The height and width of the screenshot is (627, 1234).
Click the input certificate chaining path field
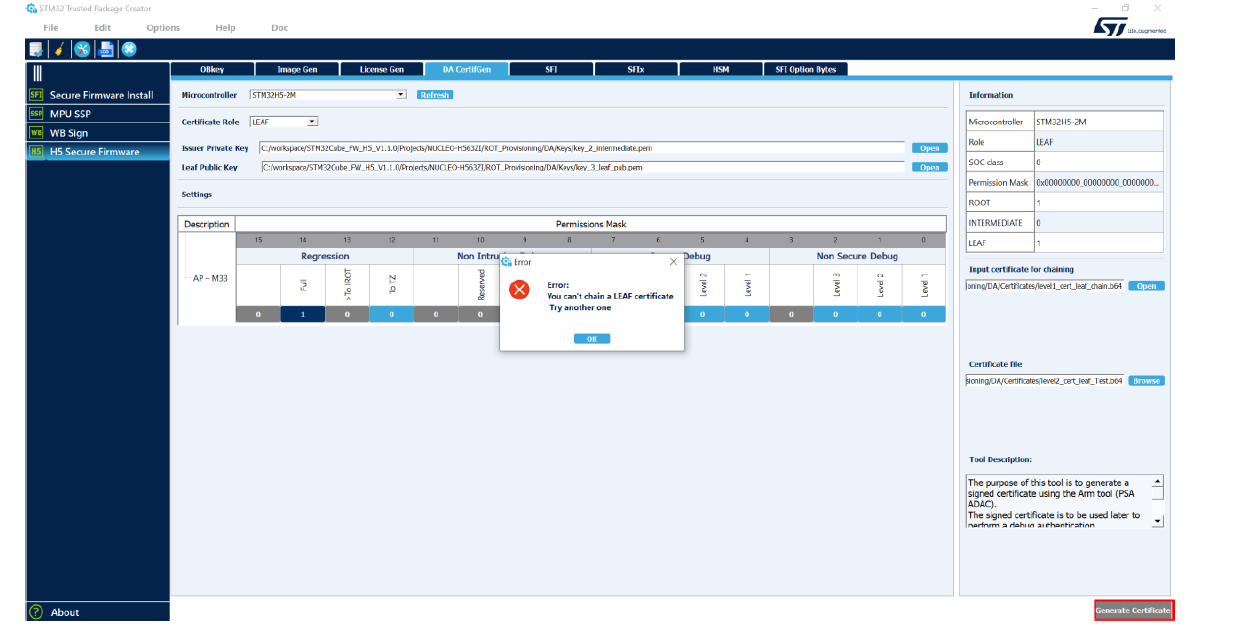(x=1044, y=286)
